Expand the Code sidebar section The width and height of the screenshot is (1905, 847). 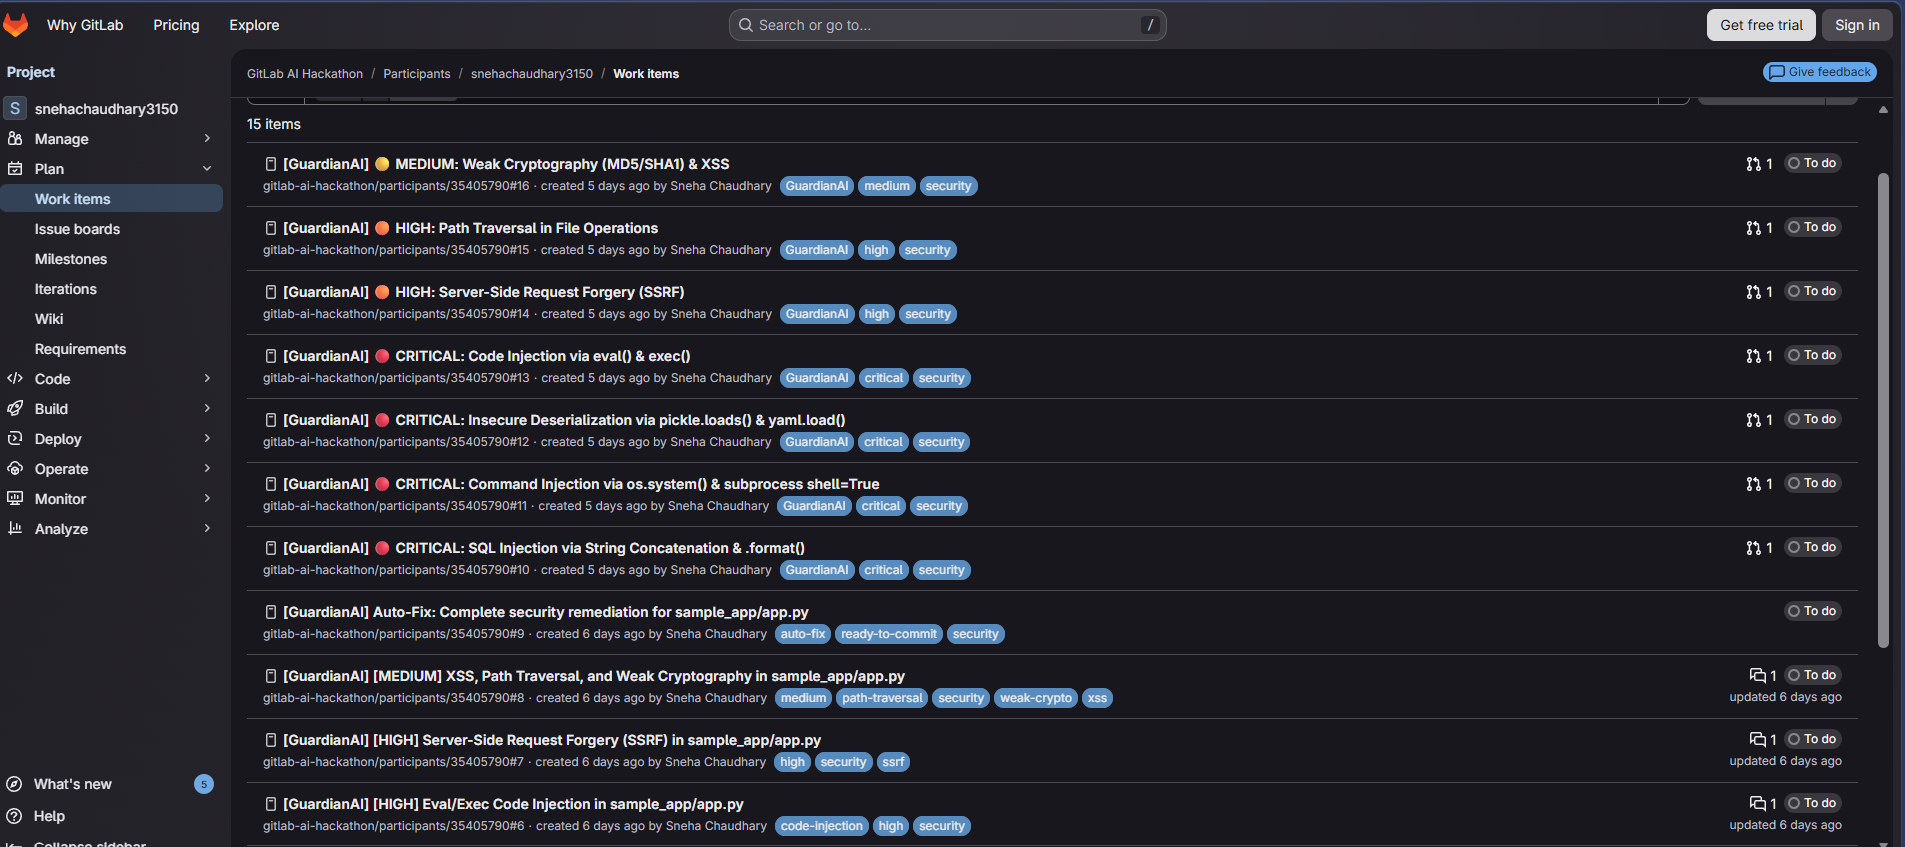click(207, 379)
